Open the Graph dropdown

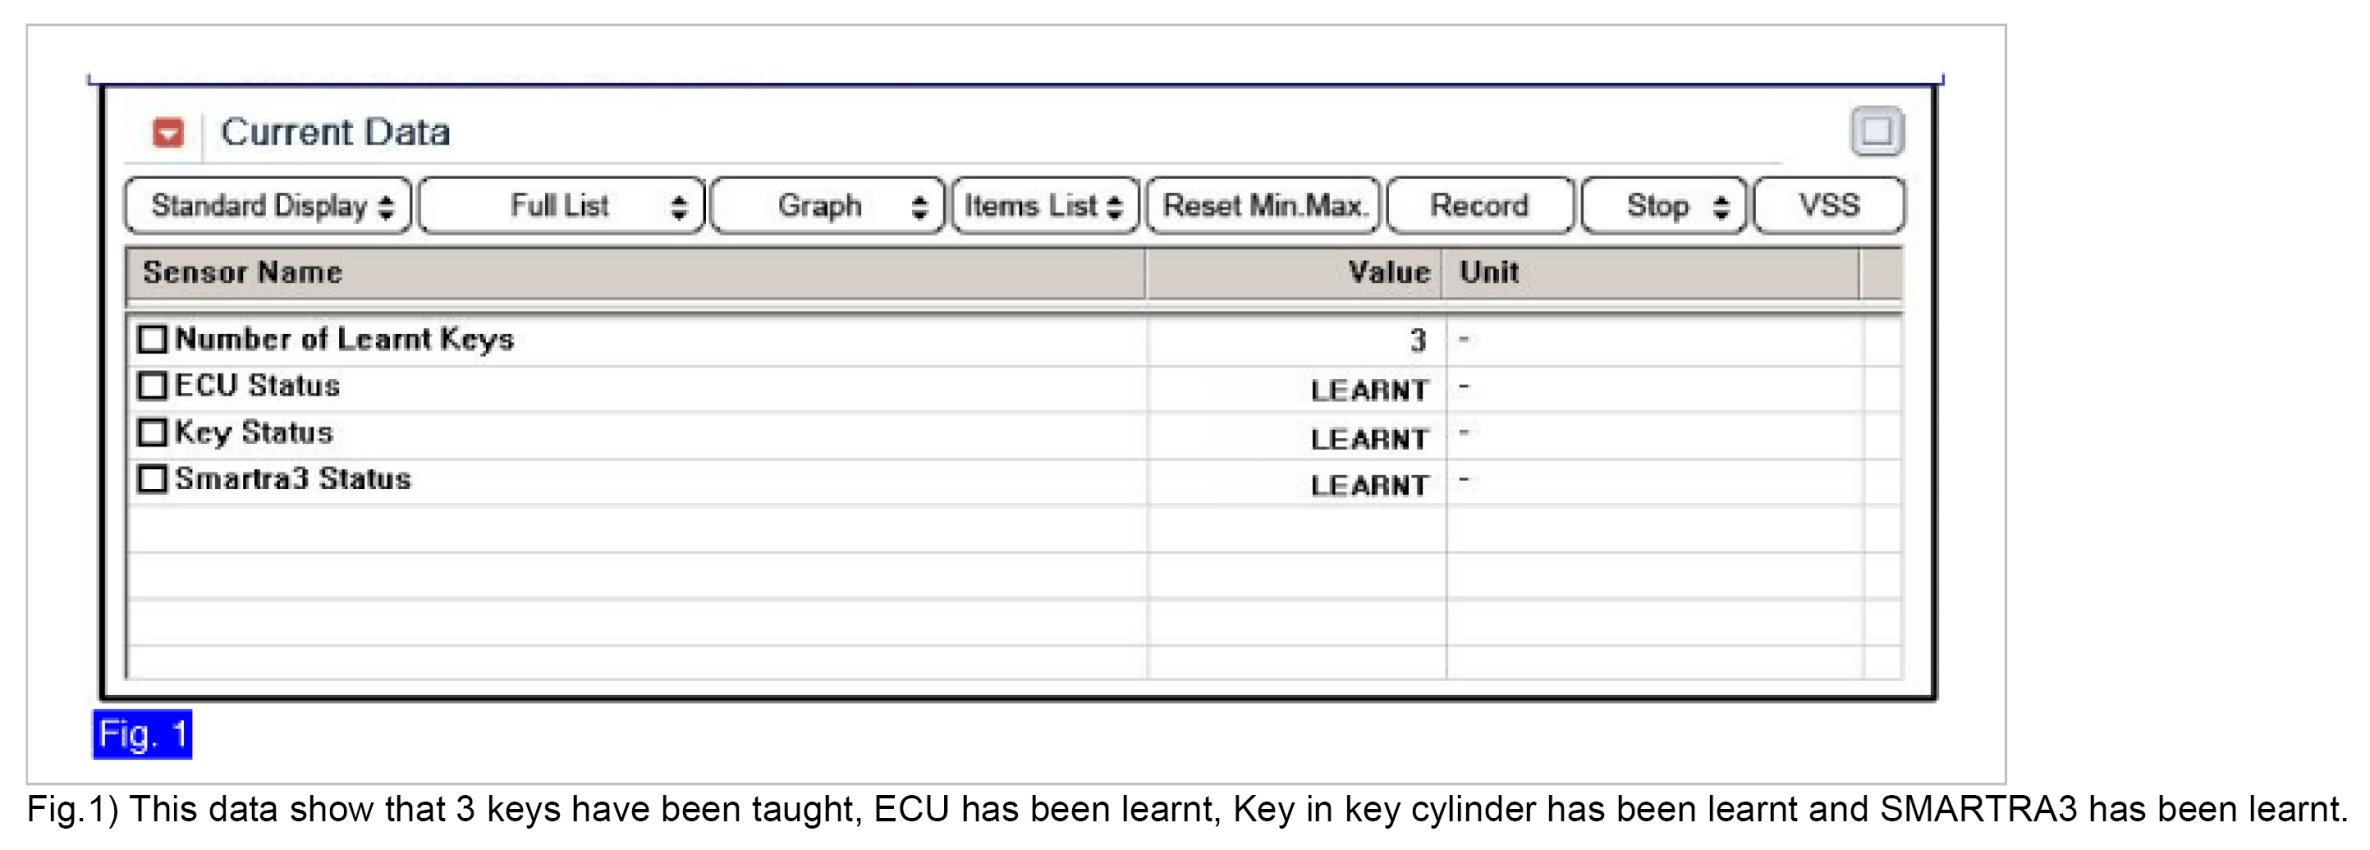pos(827,206)
